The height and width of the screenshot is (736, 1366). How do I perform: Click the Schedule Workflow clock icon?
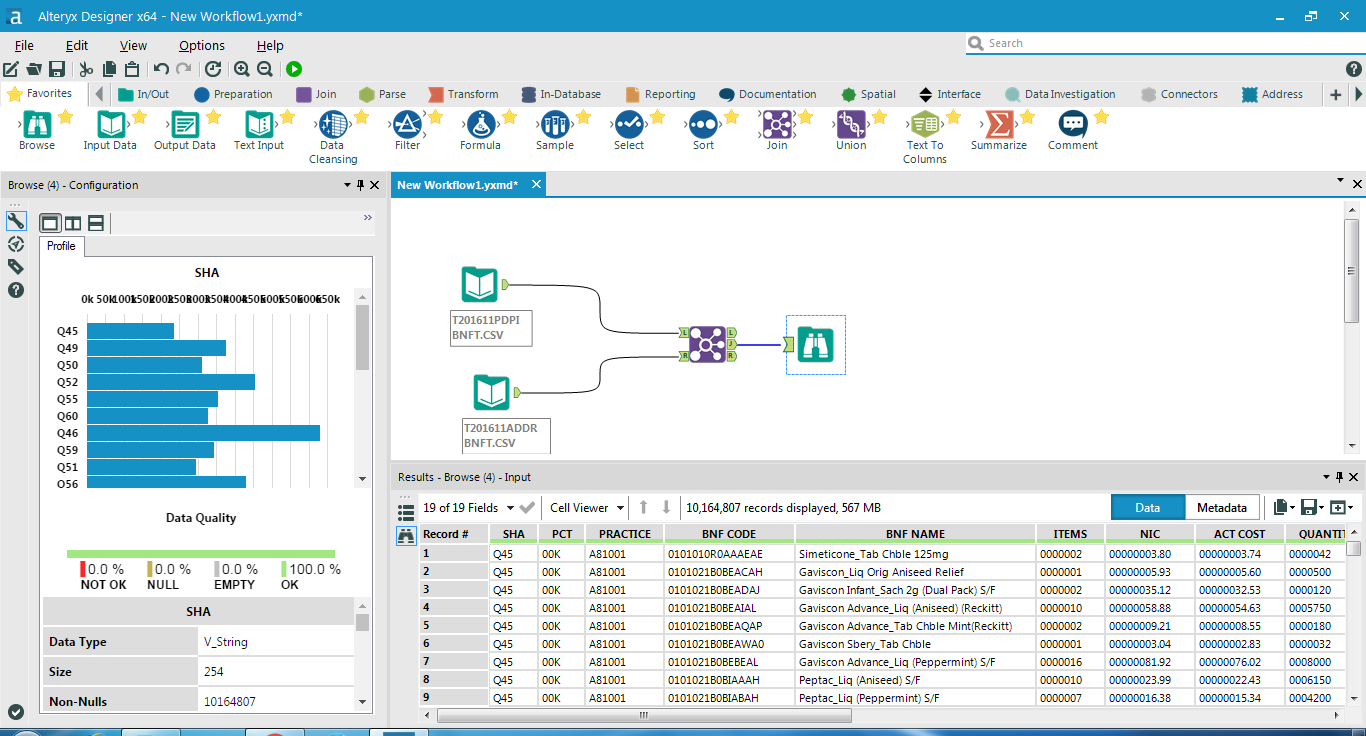tap(213, 69)
